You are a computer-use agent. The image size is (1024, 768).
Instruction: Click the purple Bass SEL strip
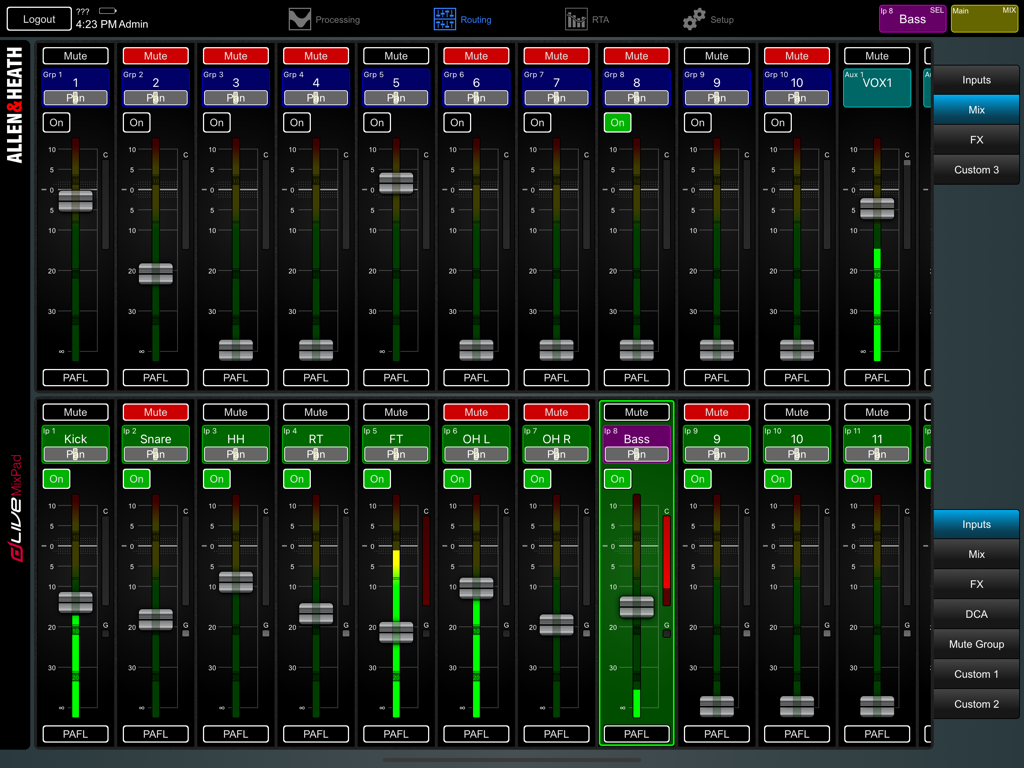911,18
